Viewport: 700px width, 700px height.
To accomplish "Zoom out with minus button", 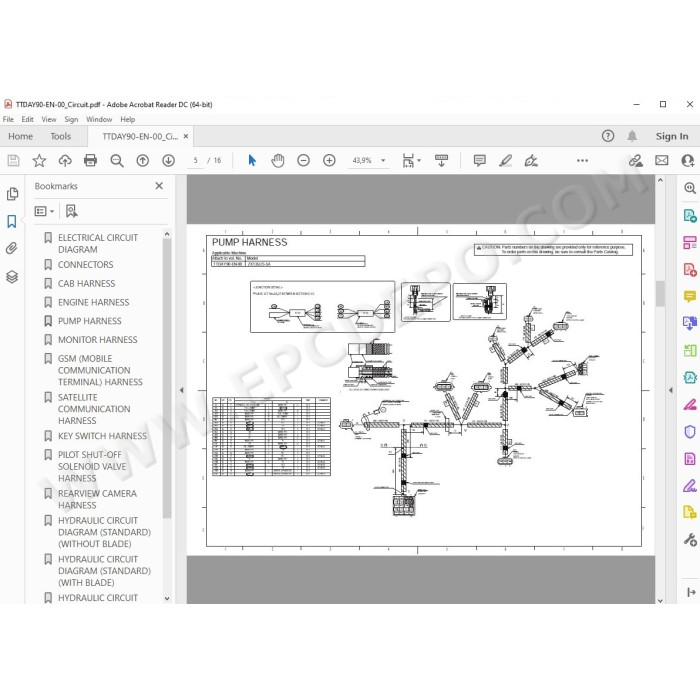I will click(x=303, y=160).
